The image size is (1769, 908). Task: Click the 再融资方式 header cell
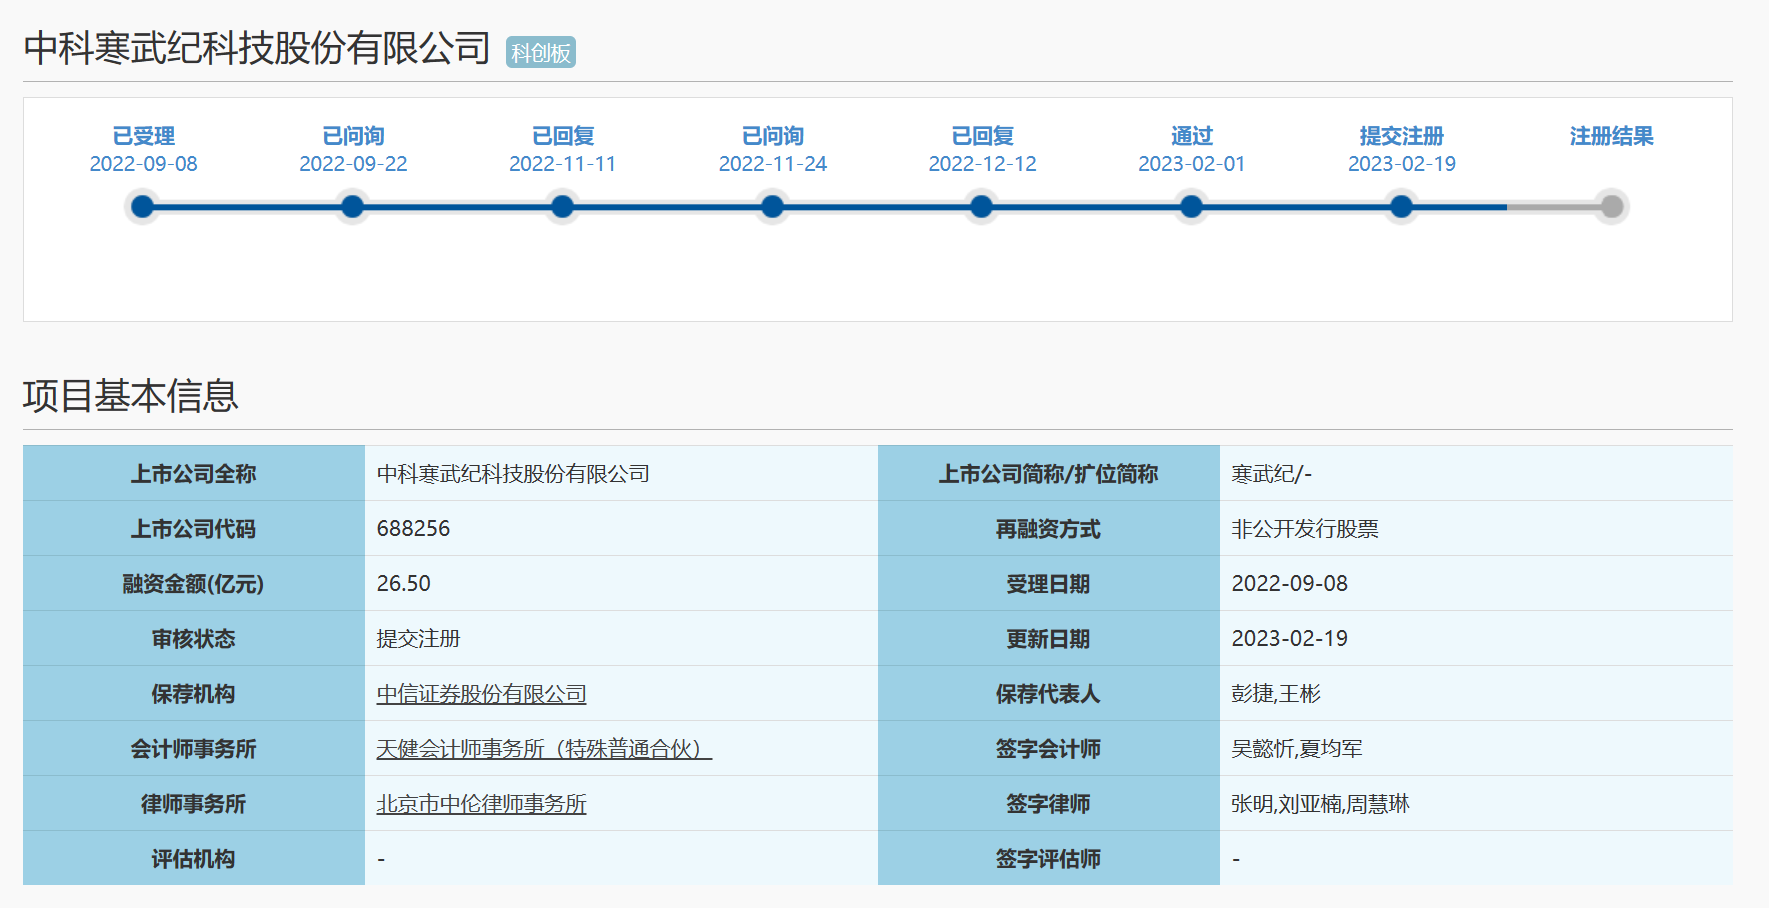pos(1049,528)
